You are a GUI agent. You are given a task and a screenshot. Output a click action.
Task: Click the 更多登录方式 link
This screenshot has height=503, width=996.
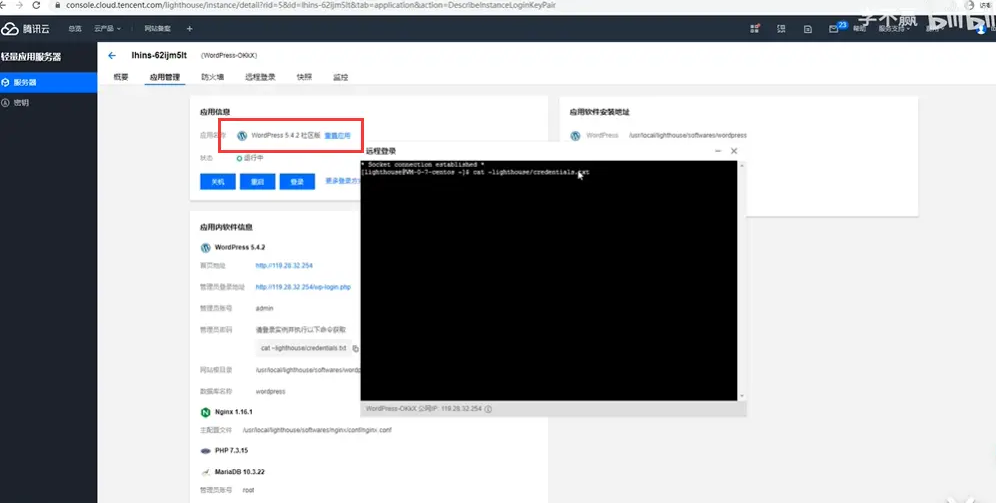coord(343,181)
